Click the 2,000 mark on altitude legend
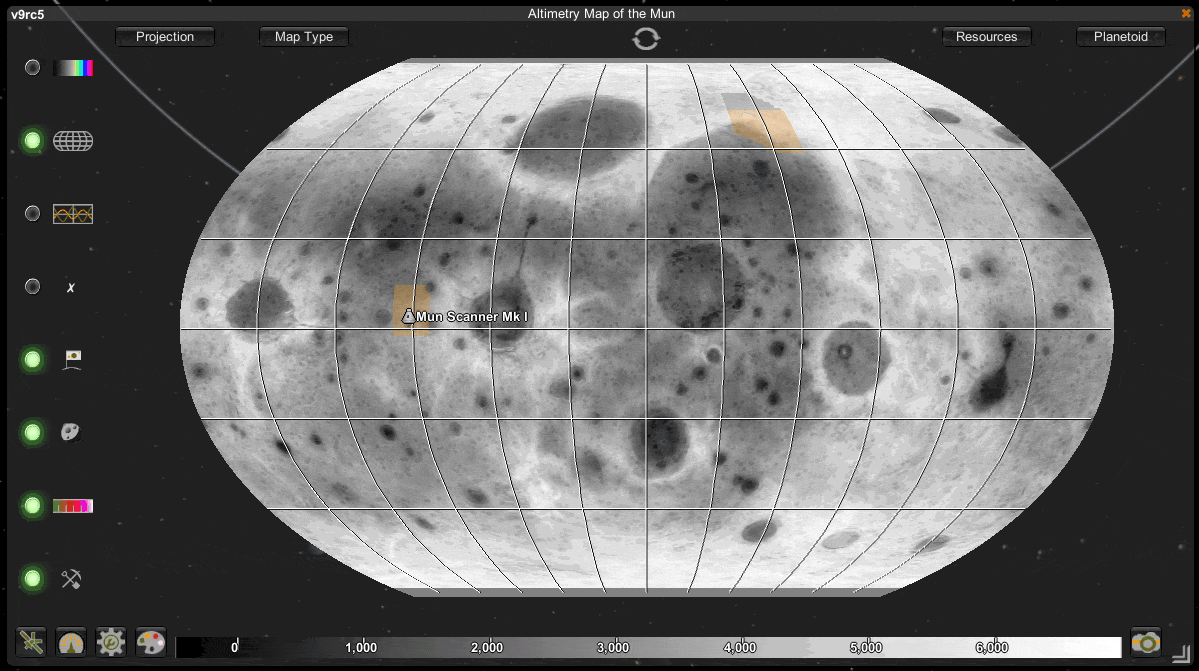Screen dimensions: 1199x671 (487, 647)
